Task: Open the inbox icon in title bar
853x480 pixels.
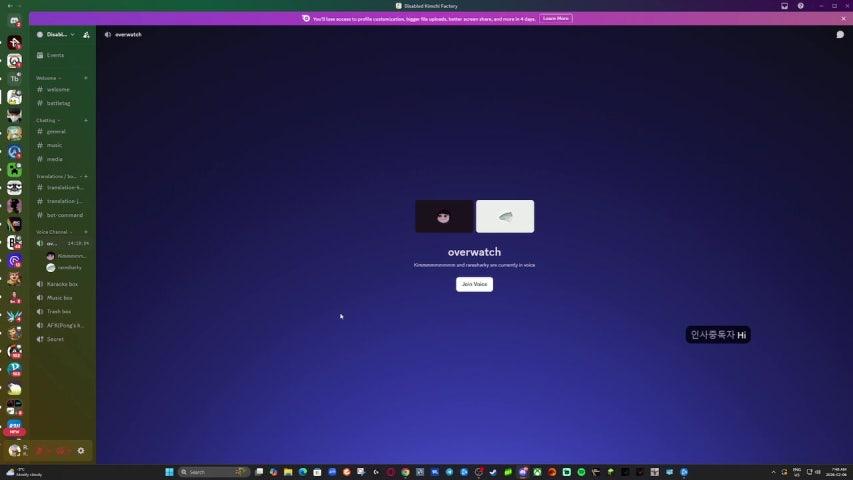Action: (784, 6)
